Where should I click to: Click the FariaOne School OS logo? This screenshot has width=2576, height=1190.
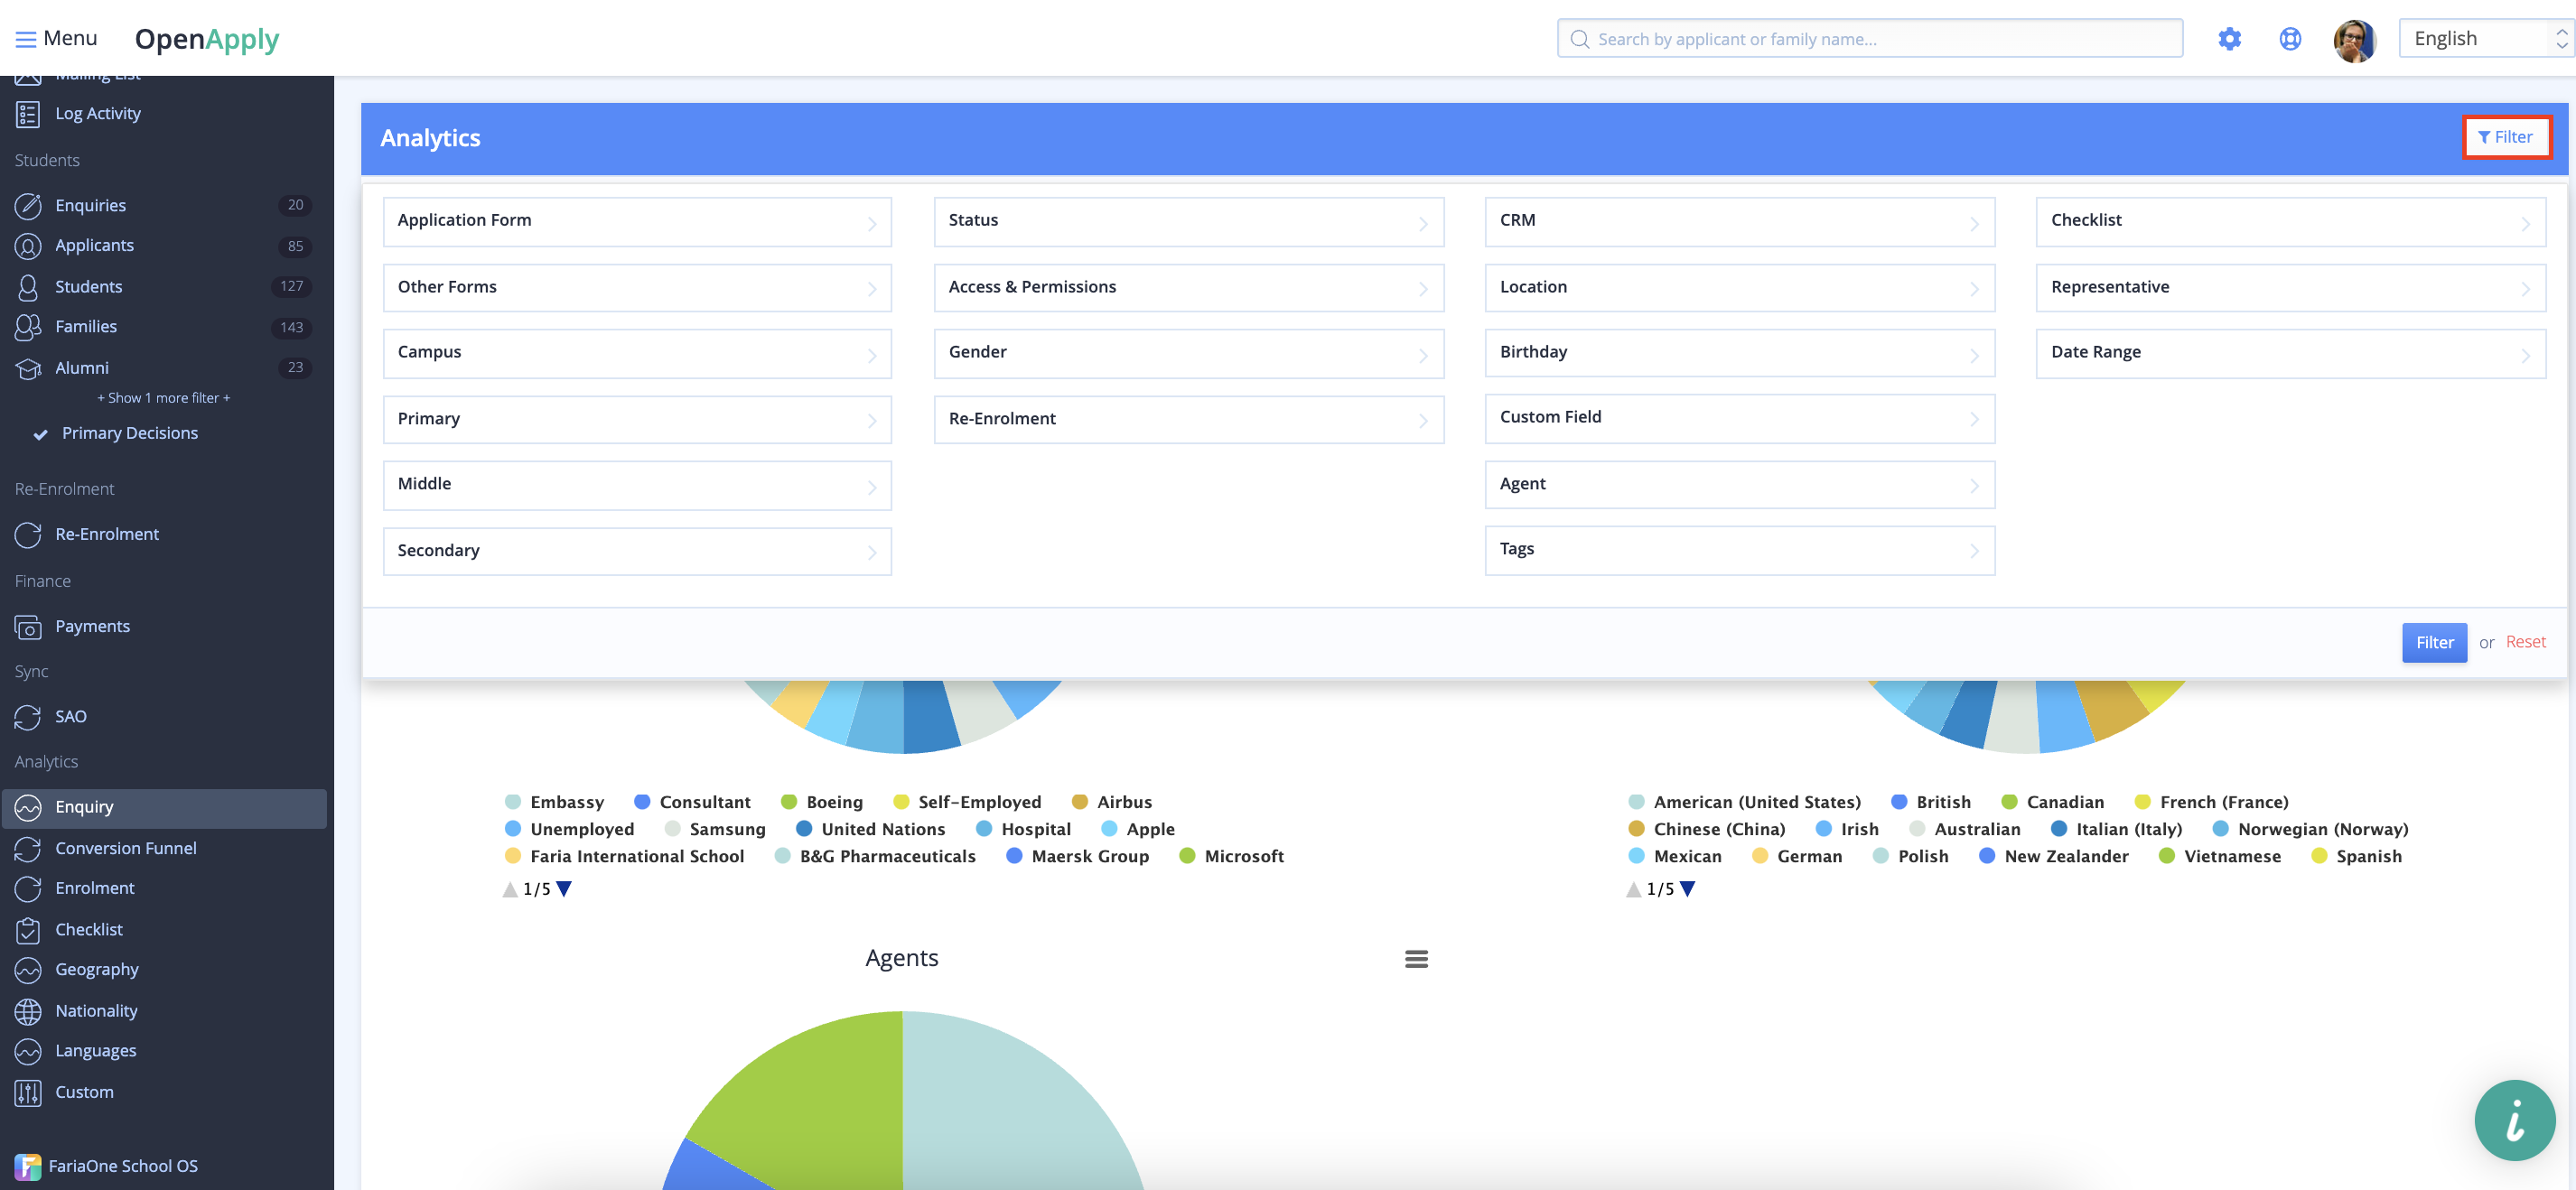coord(28,1166)
